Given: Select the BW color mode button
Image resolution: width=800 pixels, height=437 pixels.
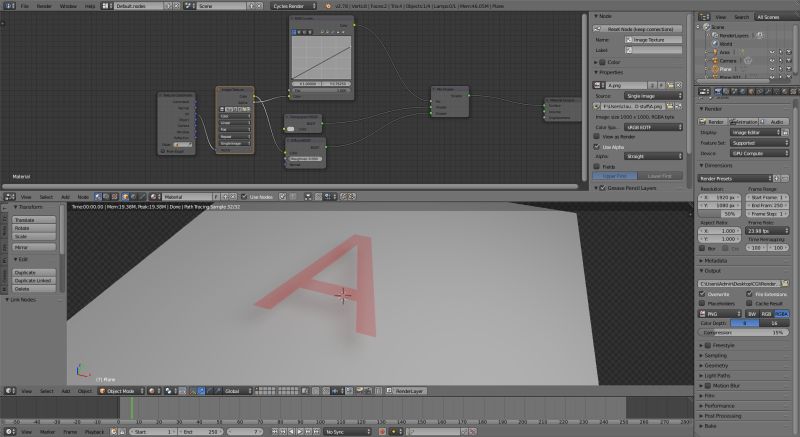Looking at the screenshot, I should [x=752, y=314].
